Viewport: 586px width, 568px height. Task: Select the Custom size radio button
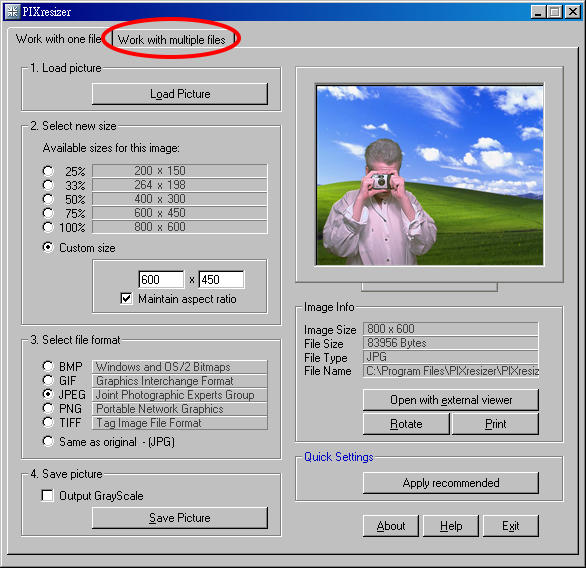tap(48, 248)
